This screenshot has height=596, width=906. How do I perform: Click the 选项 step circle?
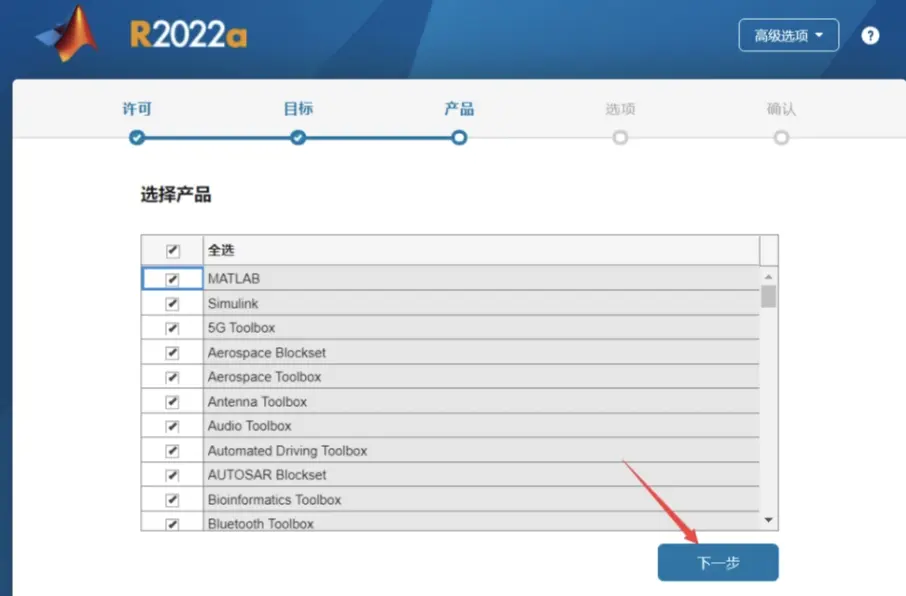click(x=620, y=138)
